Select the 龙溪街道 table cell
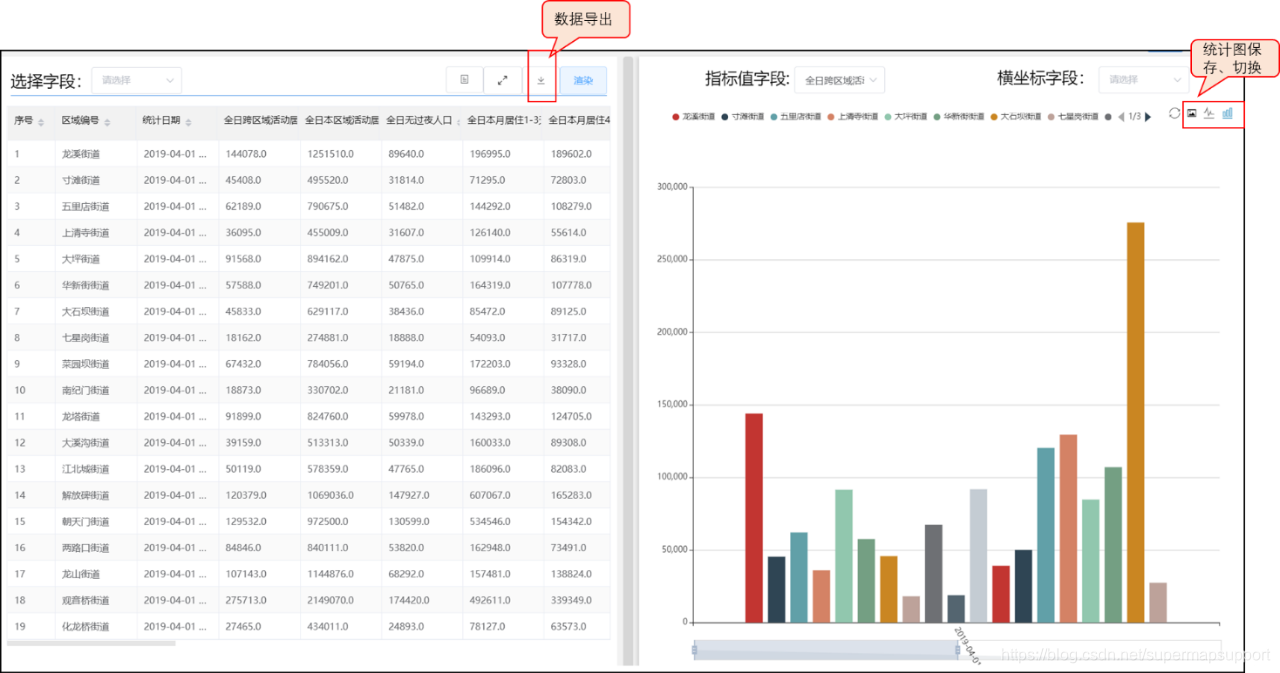 [97, 154]
